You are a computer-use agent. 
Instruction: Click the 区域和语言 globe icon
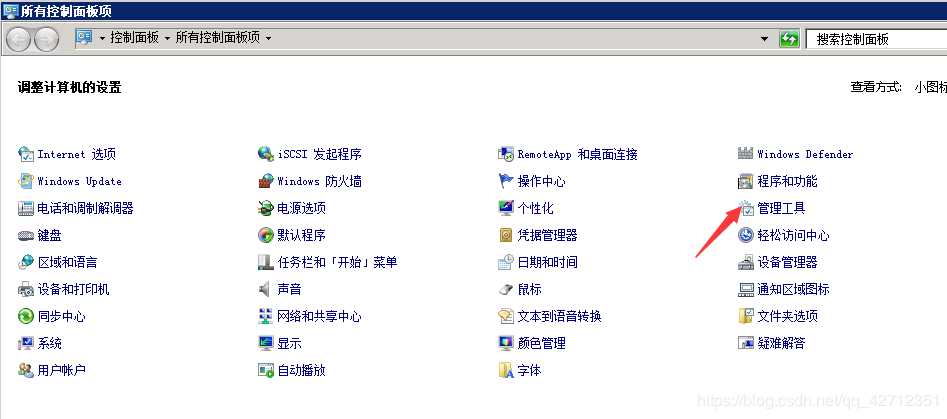click(x=26, y=262)
